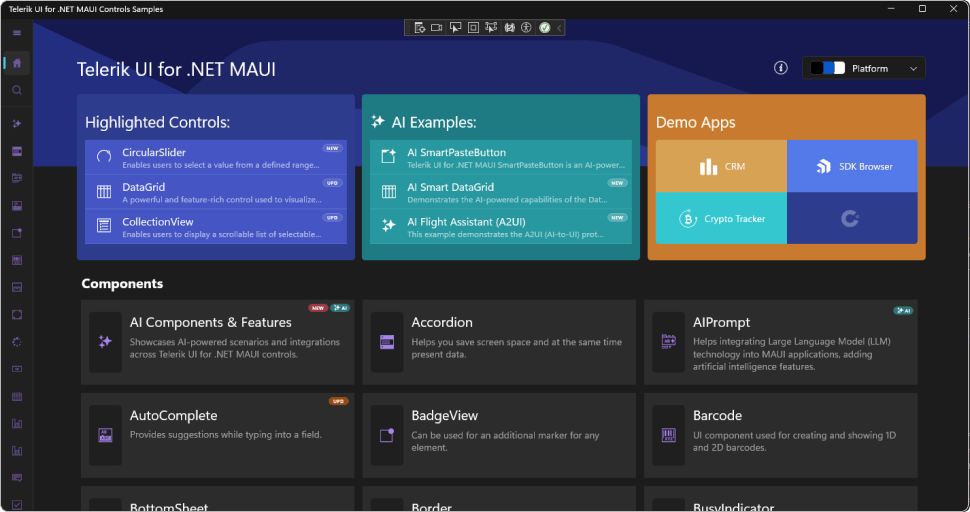Open the Accordion component card

click(x=499, y=342)
